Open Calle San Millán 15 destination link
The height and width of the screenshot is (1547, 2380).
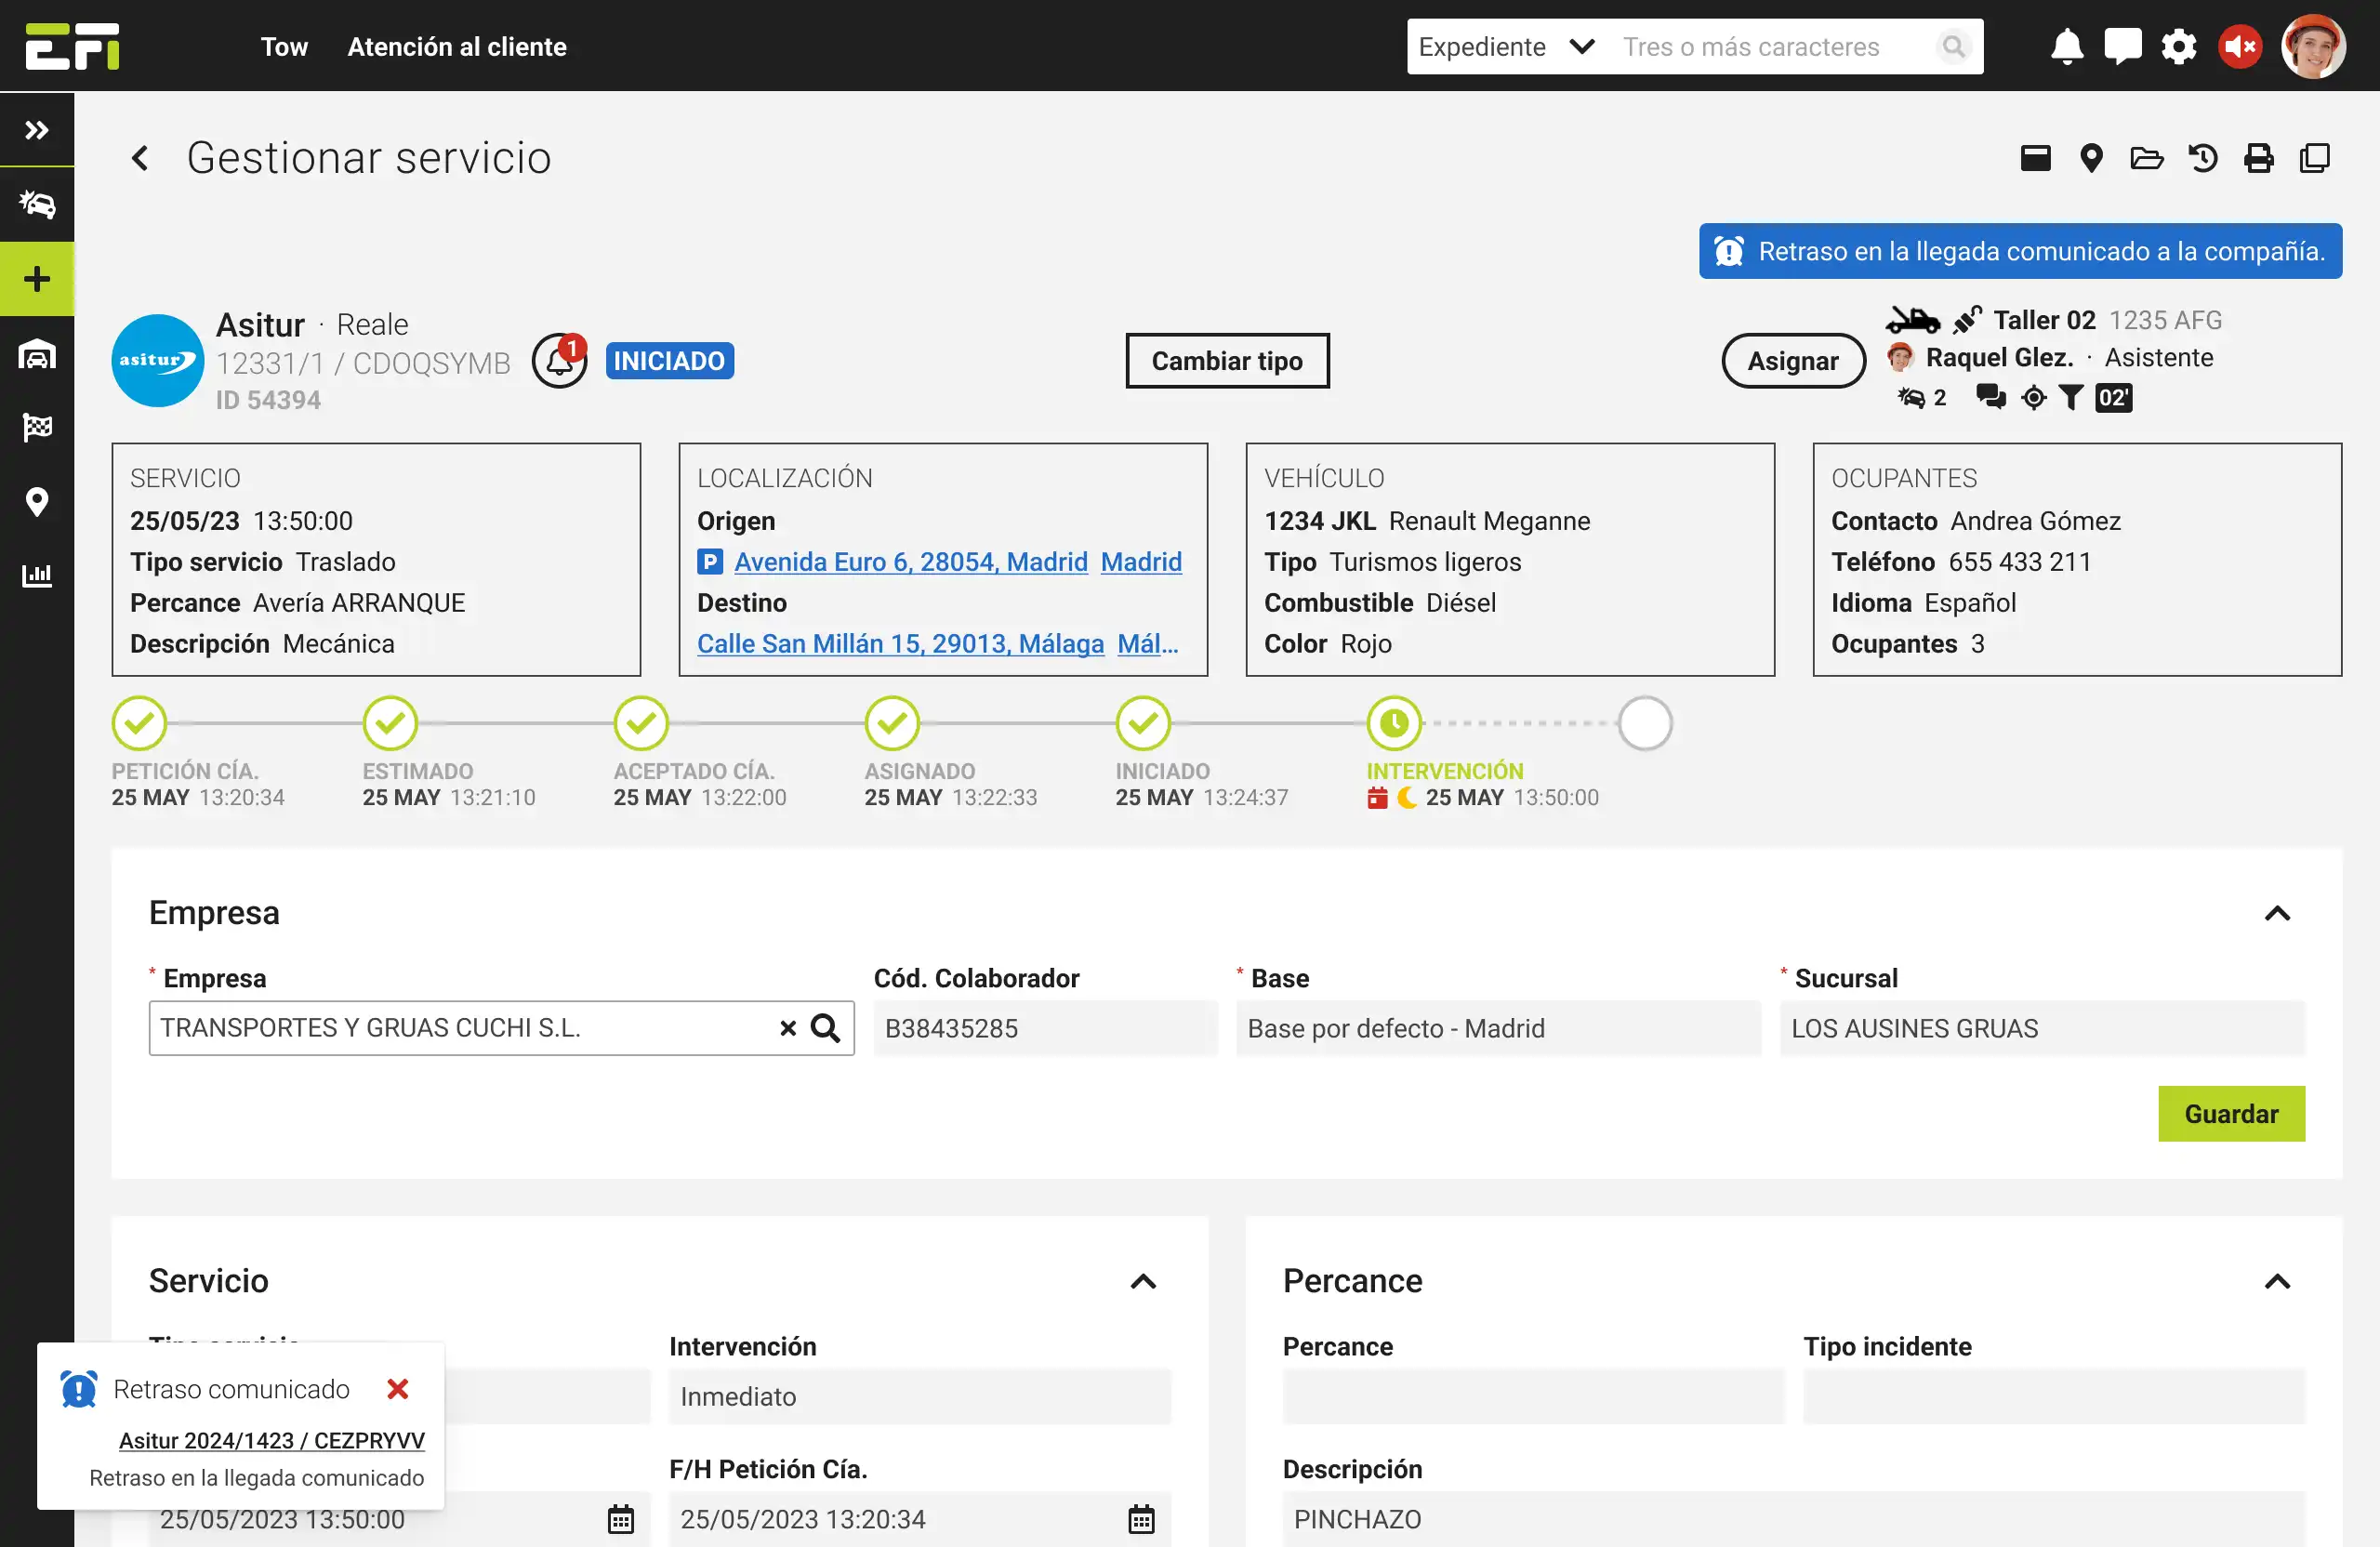[x=900, y=644]
